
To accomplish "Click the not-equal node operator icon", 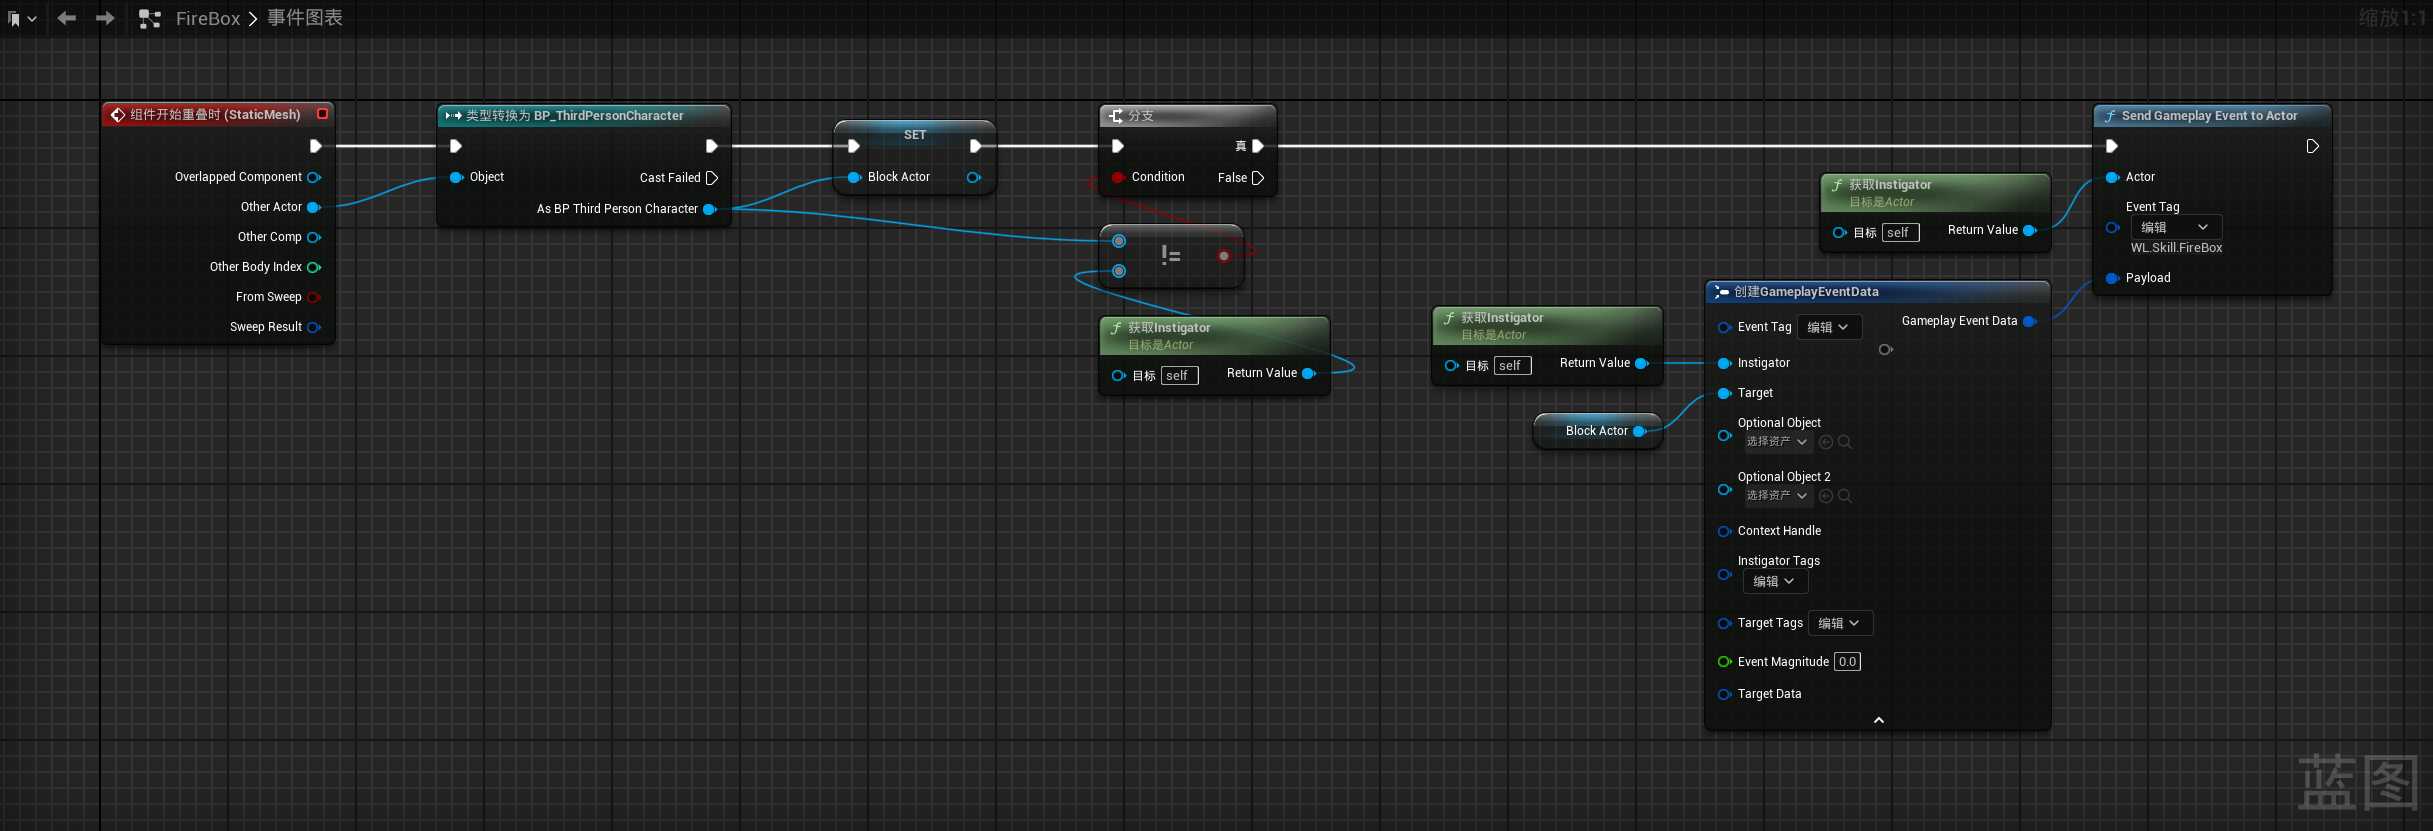I will pyautogui.click(x=1171, y=256).
